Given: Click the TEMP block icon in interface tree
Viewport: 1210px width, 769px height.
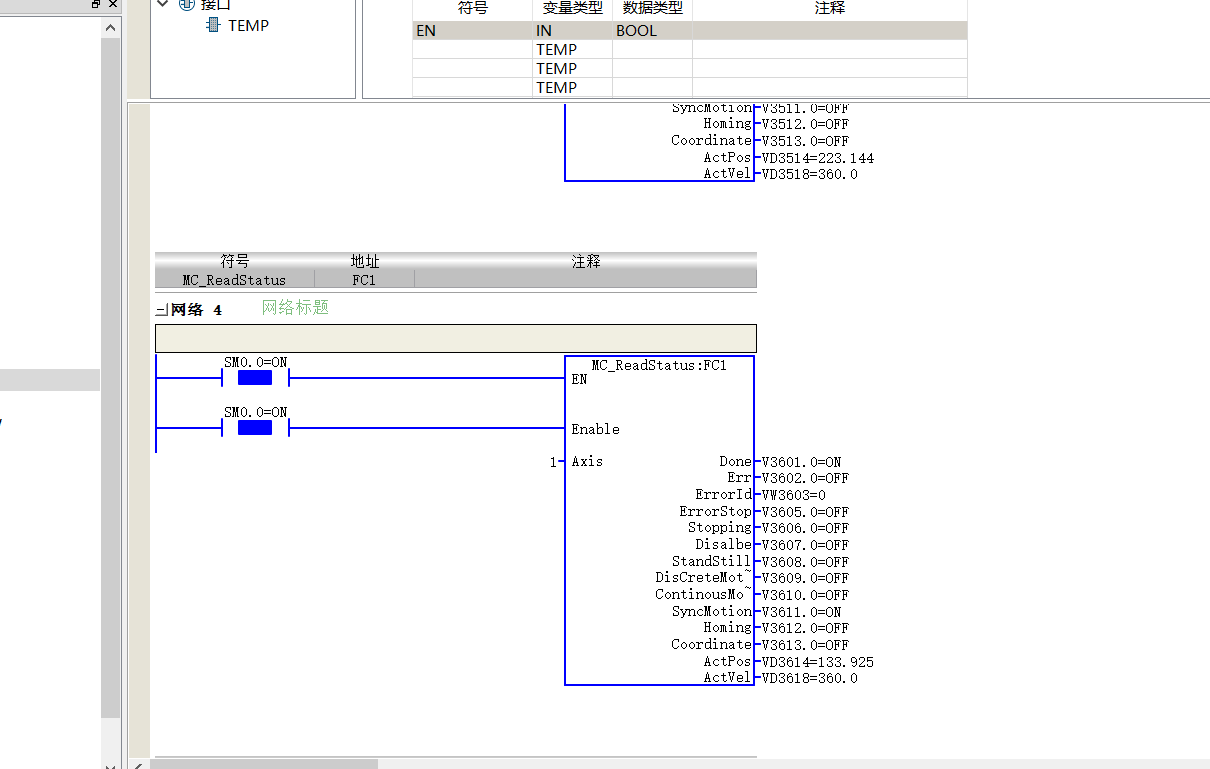Looking at the screenshot, I should tap(212, 25).
